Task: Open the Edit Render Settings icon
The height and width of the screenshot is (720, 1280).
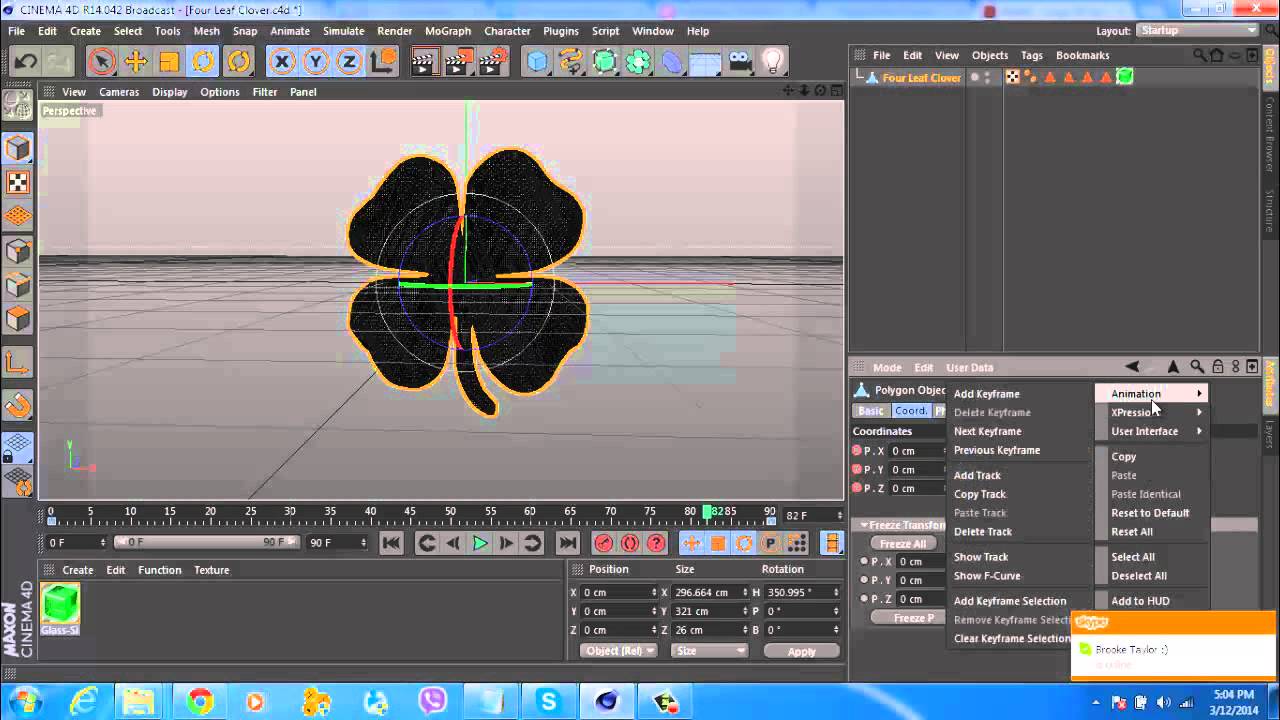Action: point(492,62)
